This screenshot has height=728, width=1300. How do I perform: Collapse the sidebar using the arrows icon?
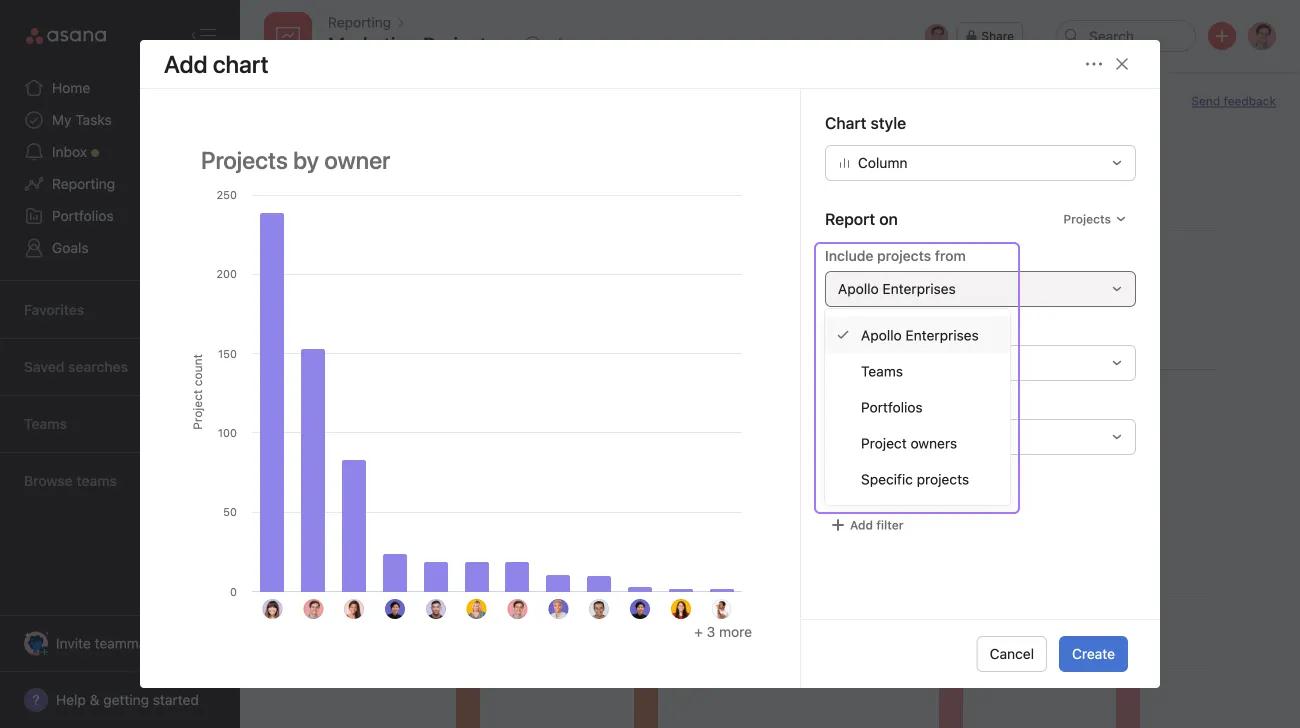pyautogui.click(x=204, y=35)
